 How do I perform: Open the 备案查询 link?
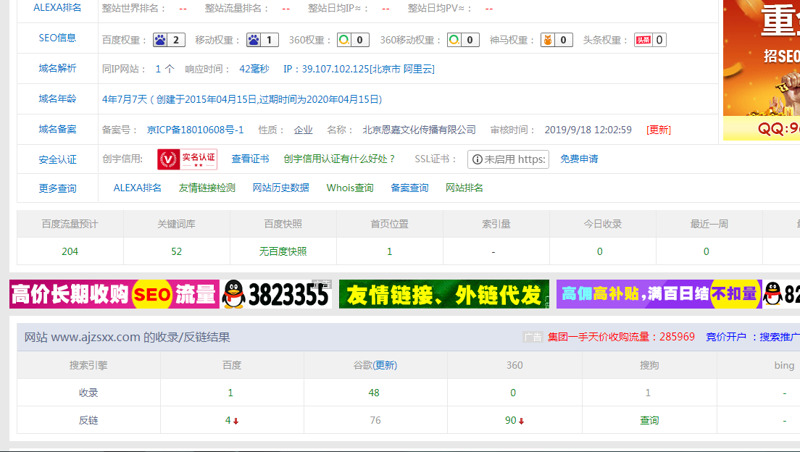tap(409, 188)
